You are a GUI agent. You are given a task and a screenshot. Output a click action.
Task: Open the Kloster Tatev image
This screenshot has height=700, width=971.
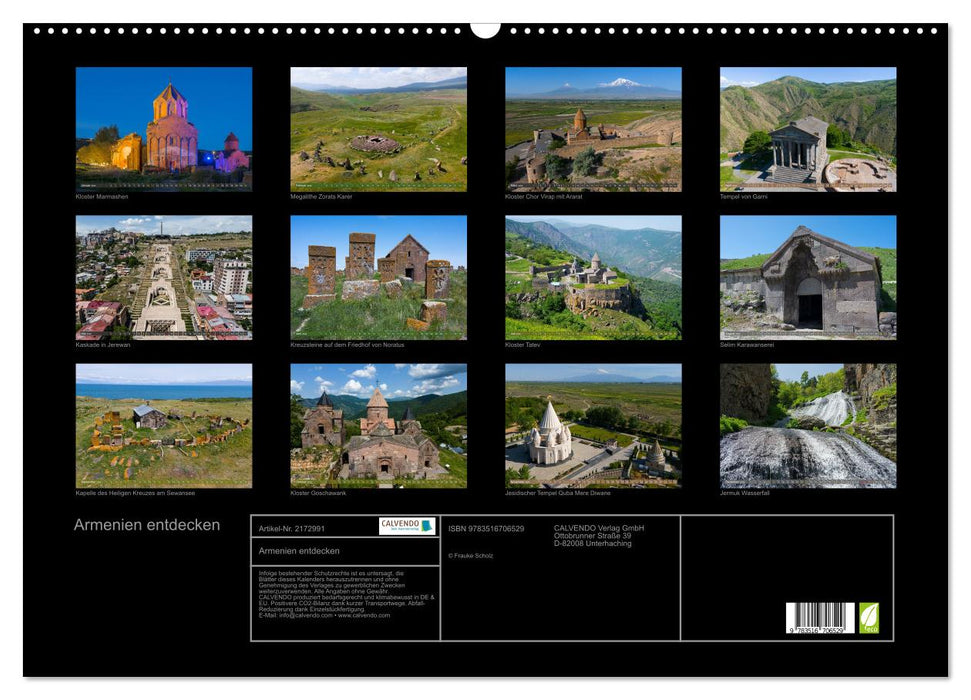596,276
